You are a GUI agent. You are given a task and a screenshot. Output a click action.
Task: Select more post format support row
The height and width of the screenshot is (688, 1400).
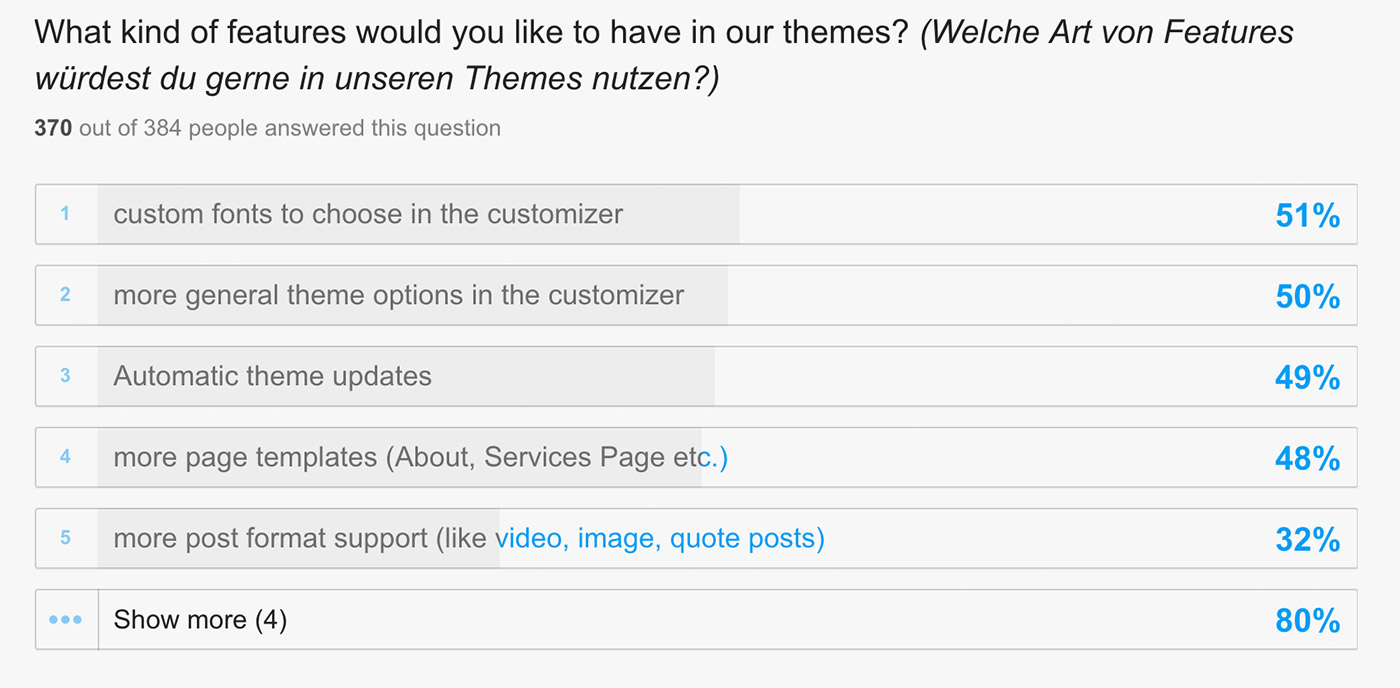click(696, 538)
